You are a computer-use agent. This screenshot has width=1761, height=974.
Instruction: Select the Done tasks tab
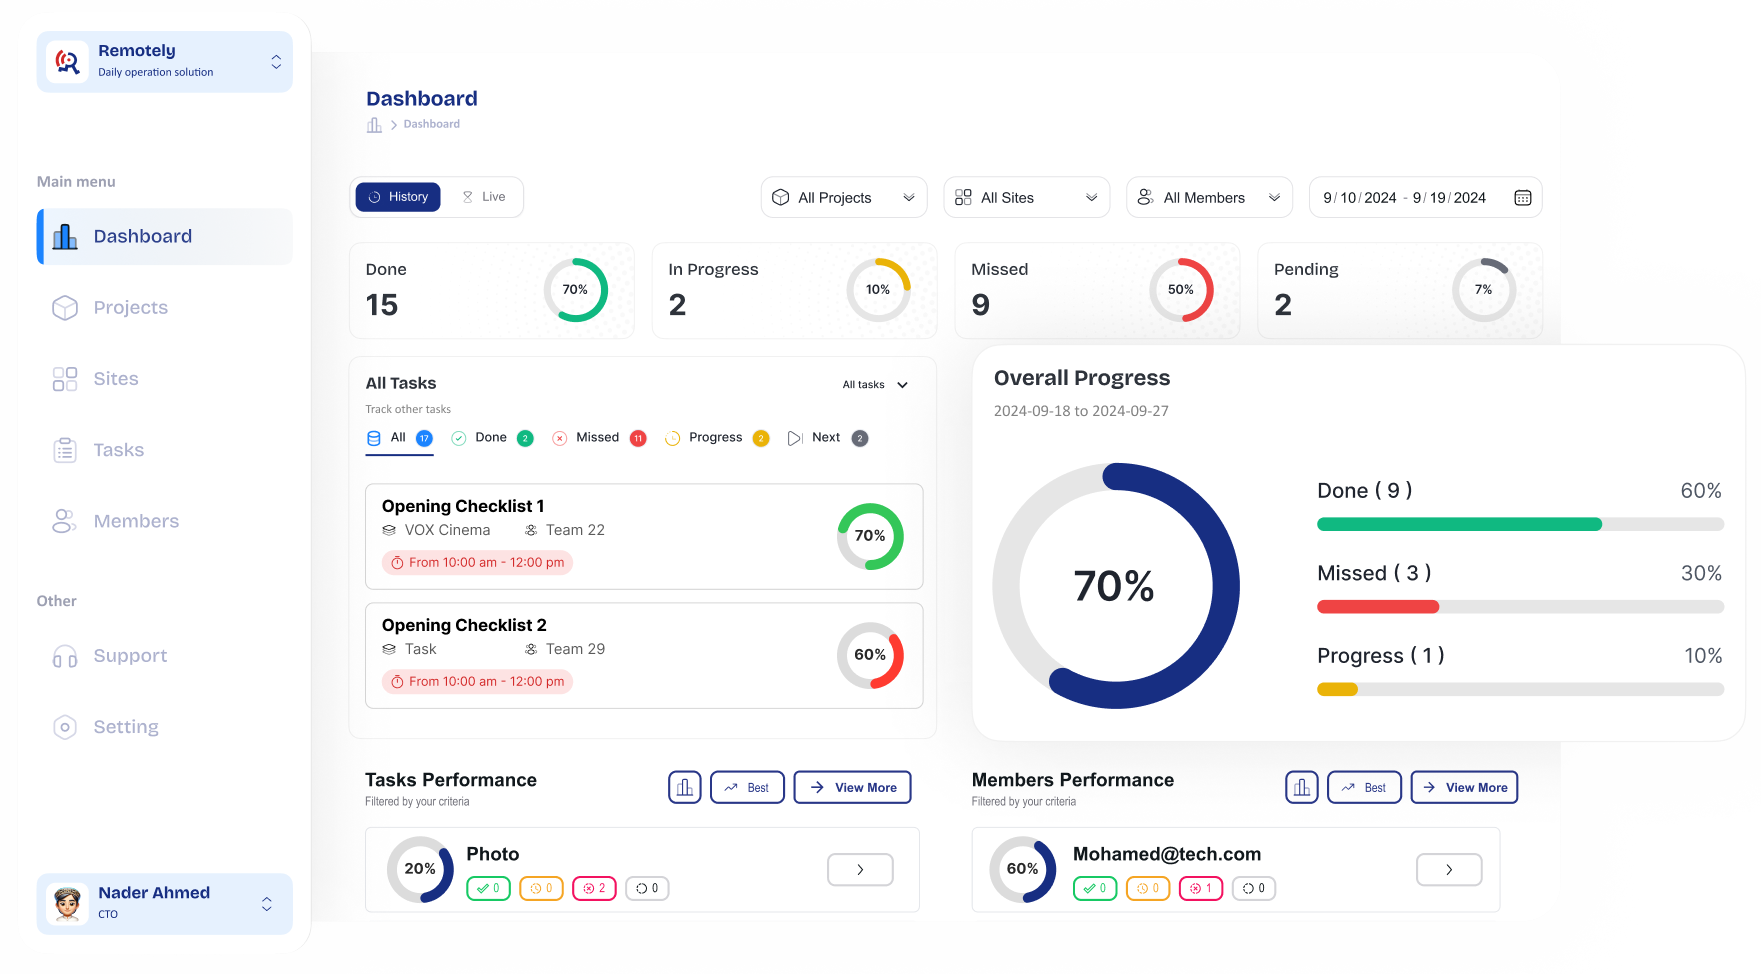click(492, 438)
